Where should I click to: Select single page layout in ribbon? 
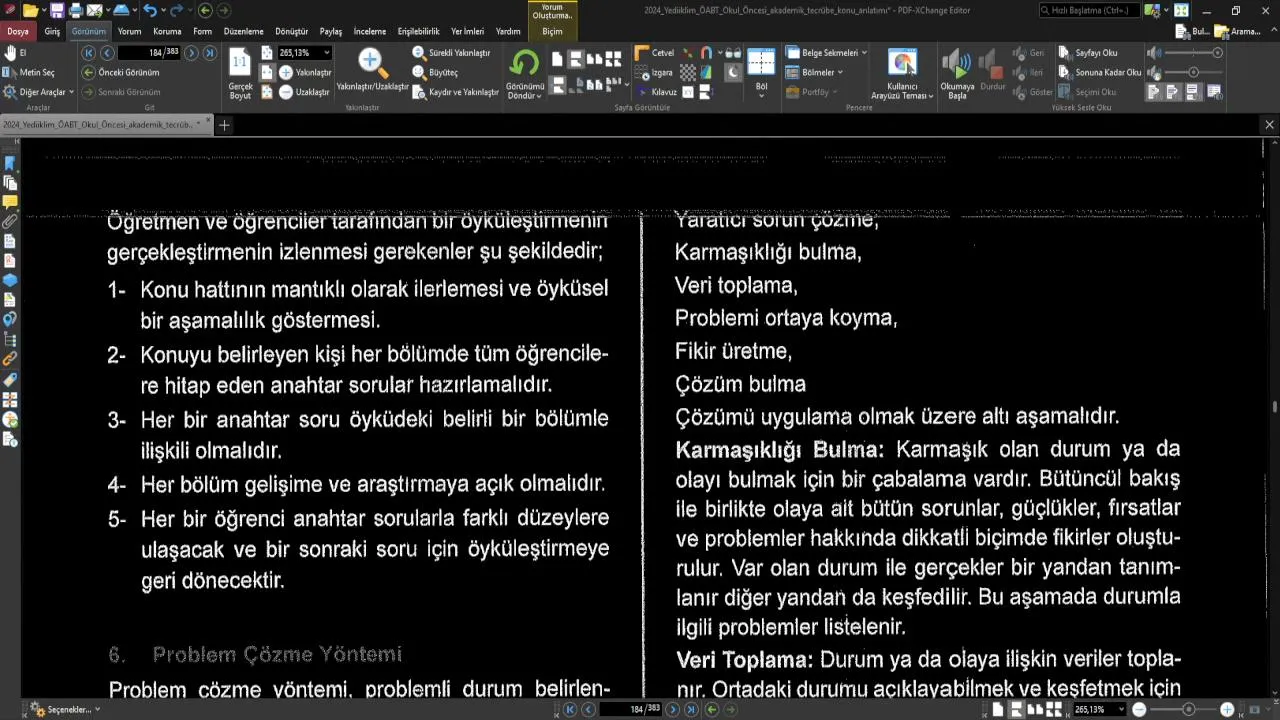(558, 58)
